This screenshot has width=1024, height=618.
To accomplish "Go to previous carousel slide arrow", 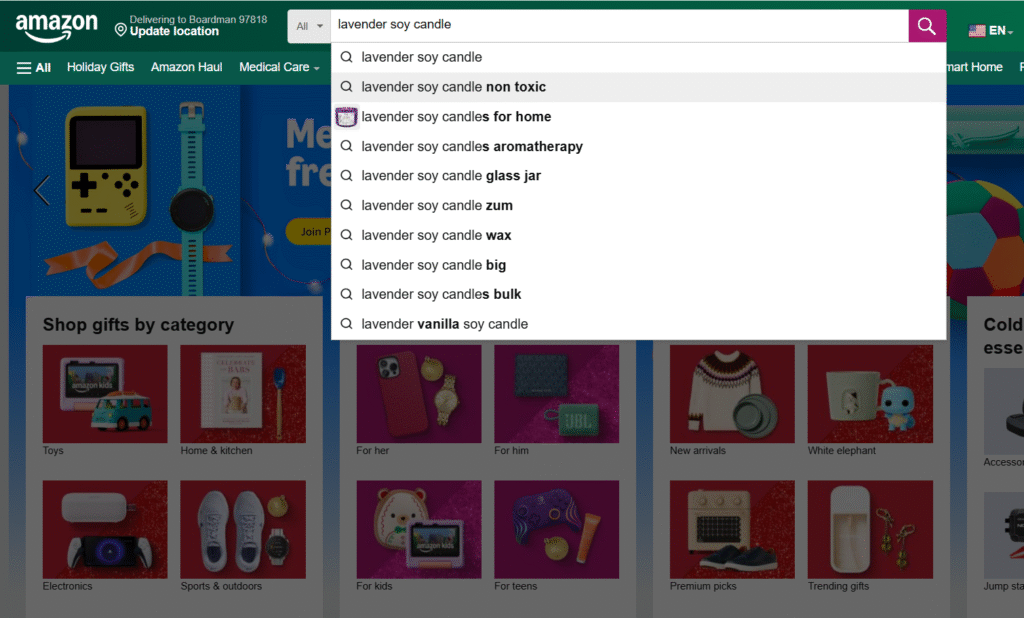I will (x=42, y=190).
